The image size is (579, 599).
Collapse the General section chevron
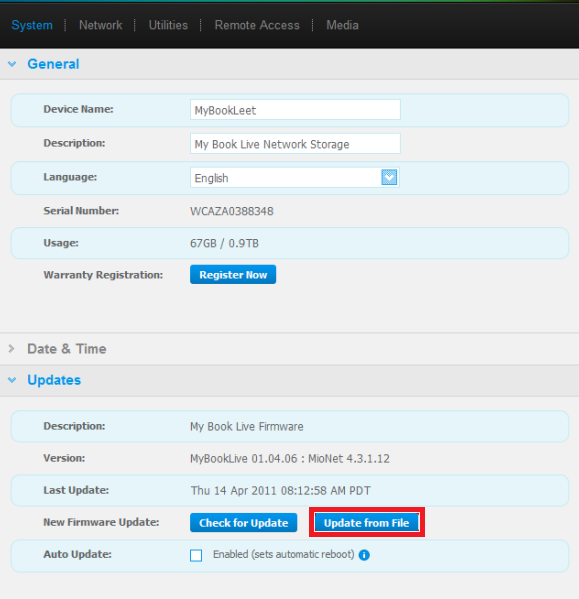tap(12, 64)
